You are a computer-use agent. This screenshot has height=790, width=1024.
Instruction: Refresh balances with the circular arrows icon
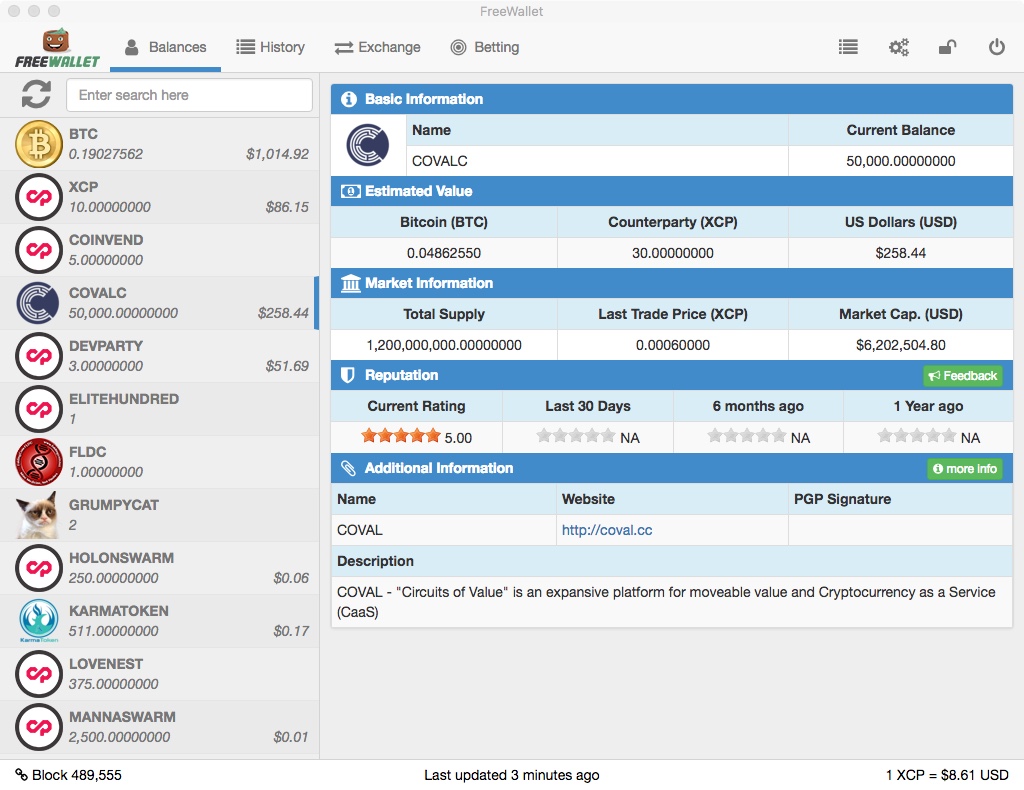point(36,95)
